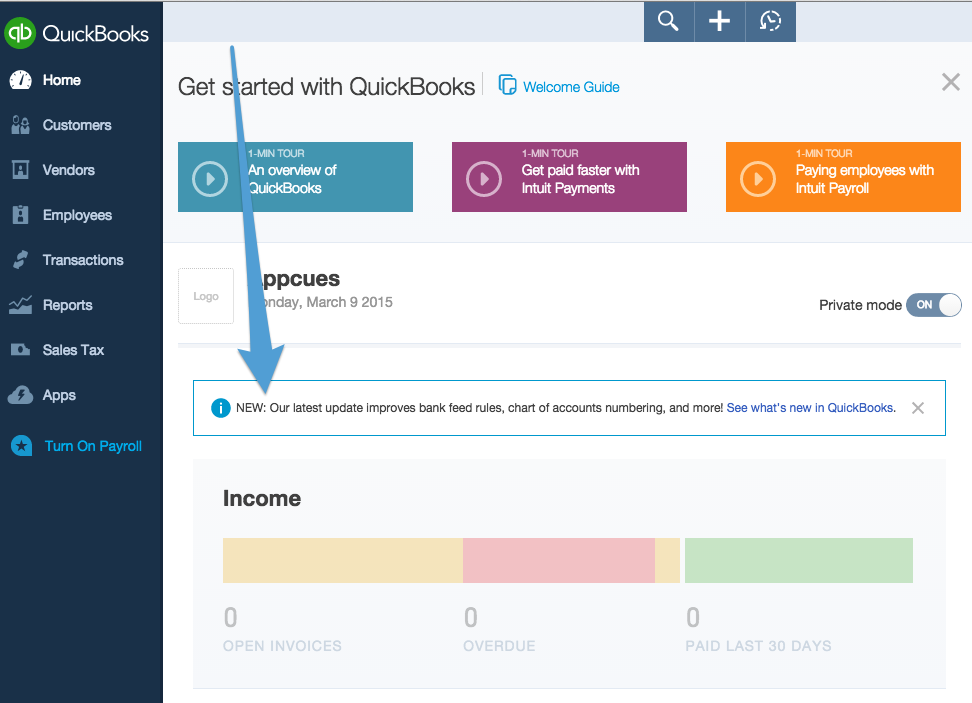Open Customers in the sidebar
972x703 pixels.
pyautogui.click(x=77, y=125)
